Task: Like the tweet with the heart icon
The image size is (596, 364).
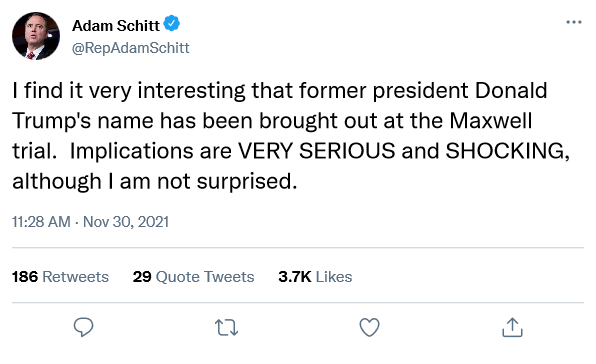Action: 369,327
